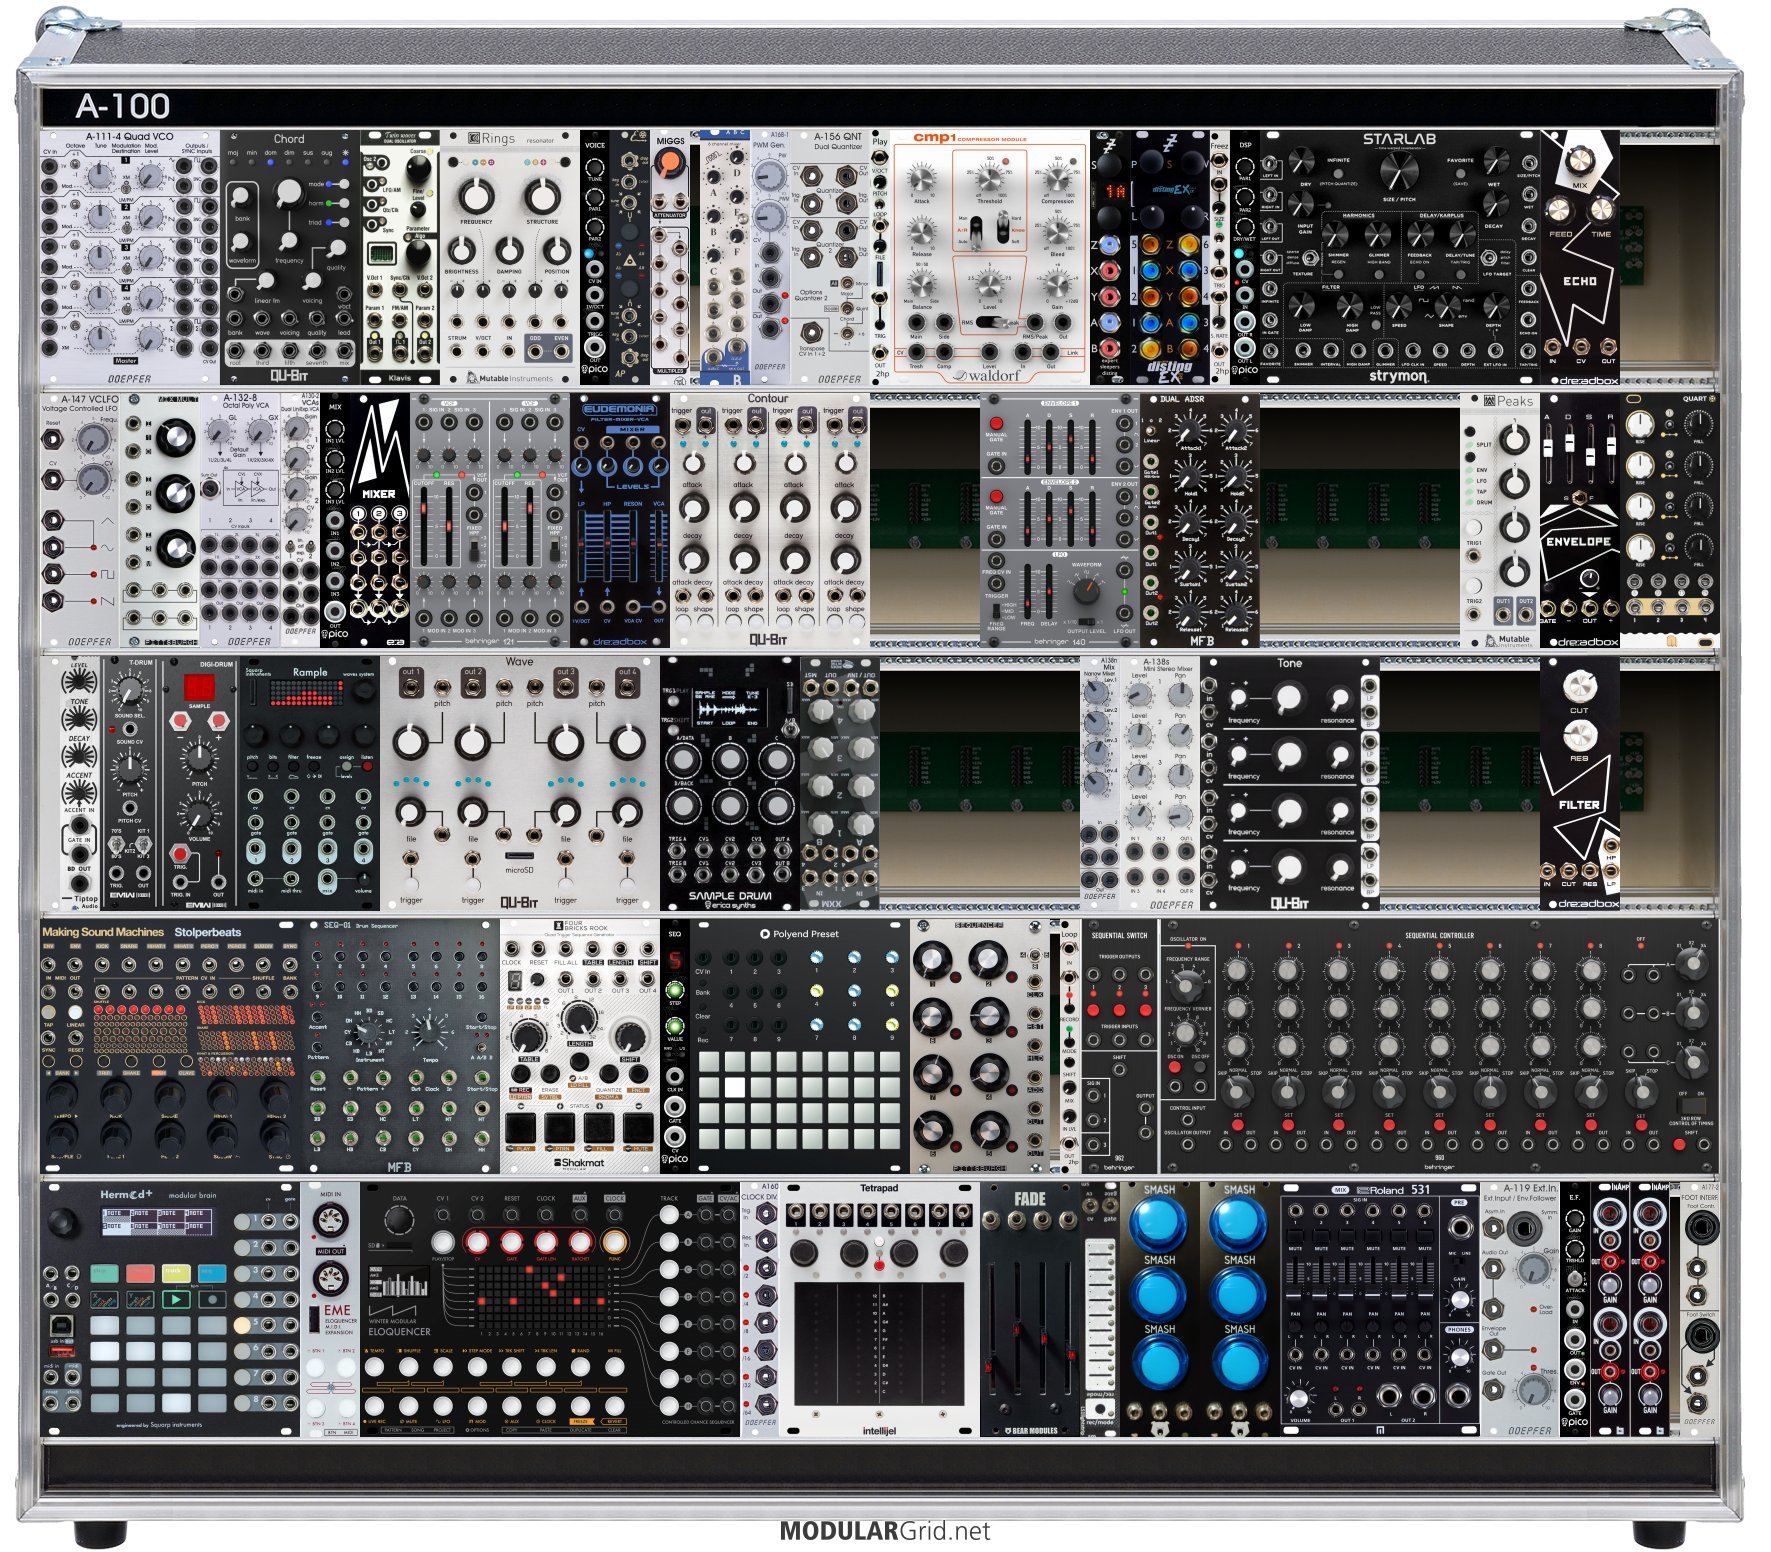
Task: Select the Behringer Sequential Controller module
Action: (1439, 1046)
